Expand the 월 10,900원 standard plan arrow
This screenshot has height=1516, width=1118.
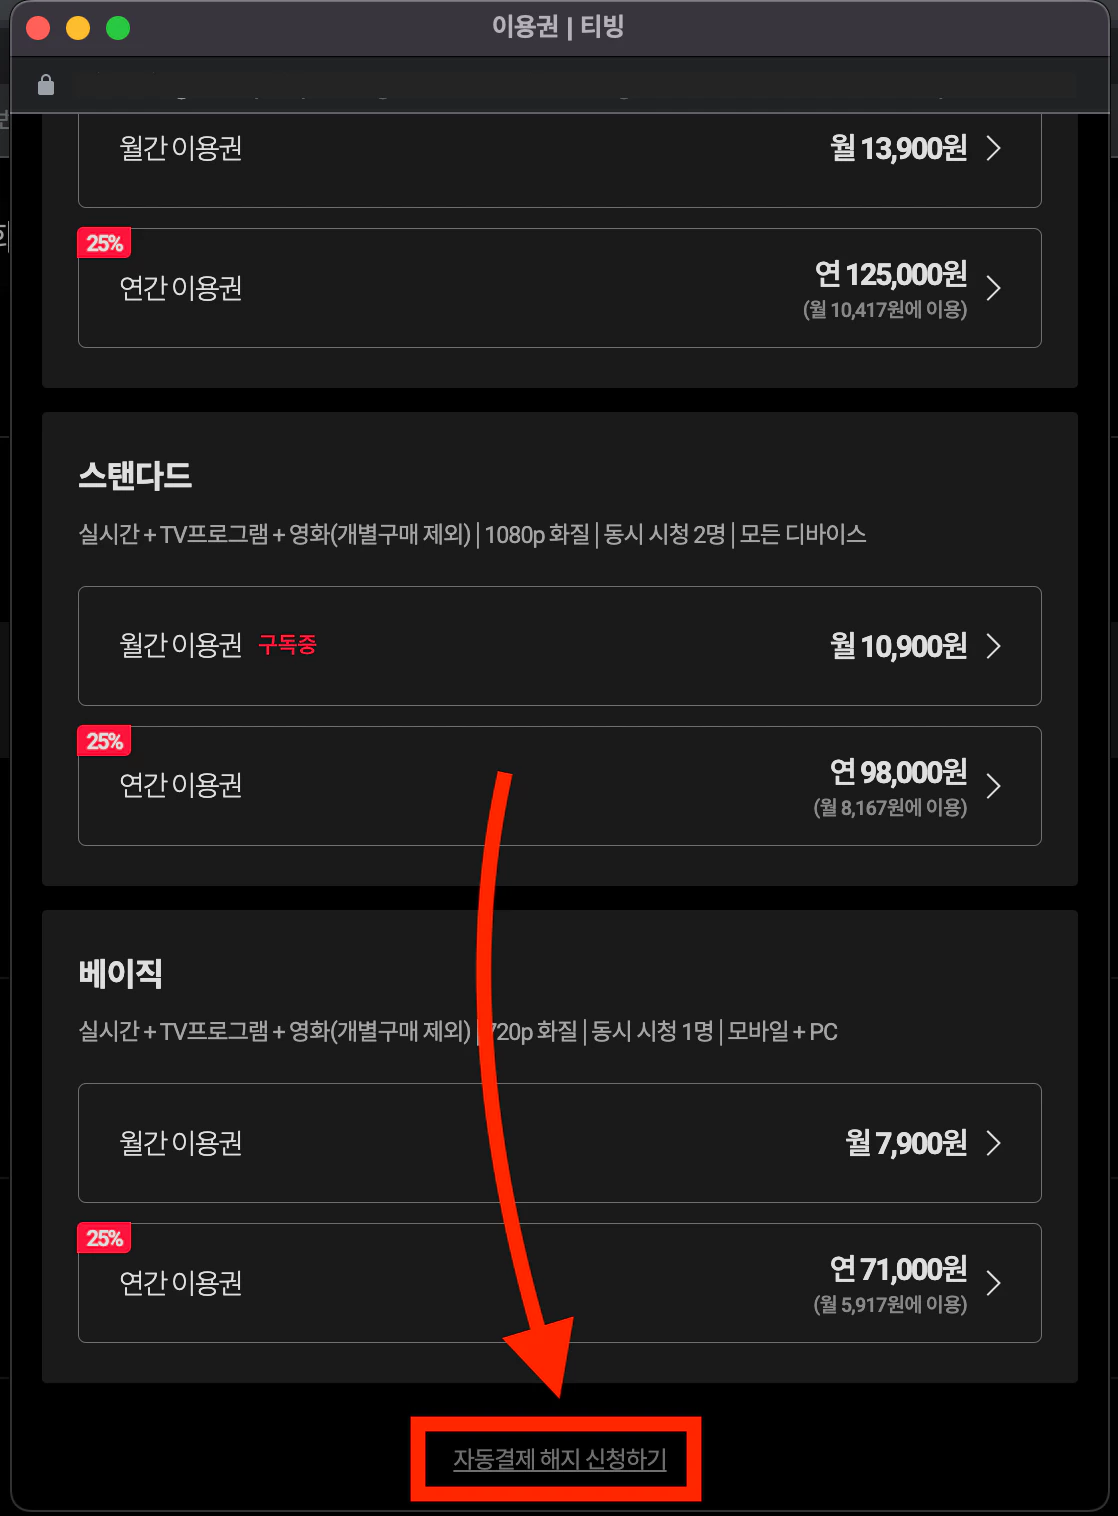[993, 646]
